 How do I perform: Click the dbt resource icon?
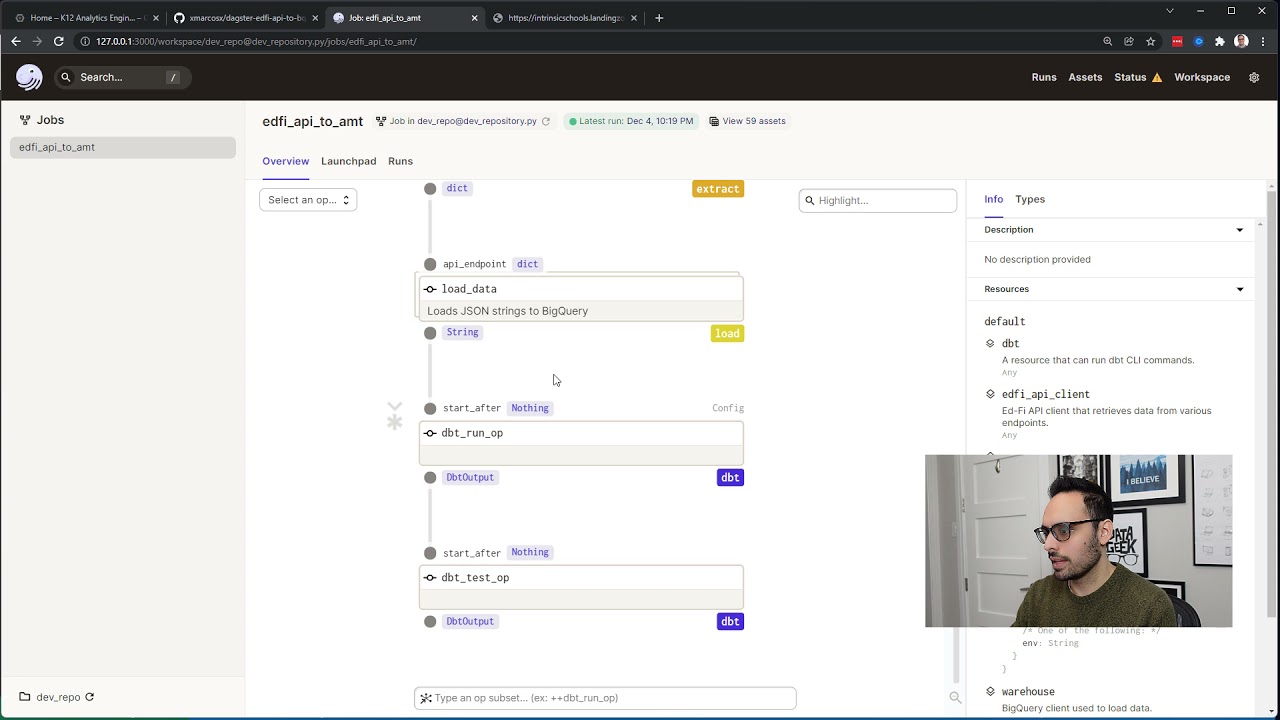coord(990,343)
